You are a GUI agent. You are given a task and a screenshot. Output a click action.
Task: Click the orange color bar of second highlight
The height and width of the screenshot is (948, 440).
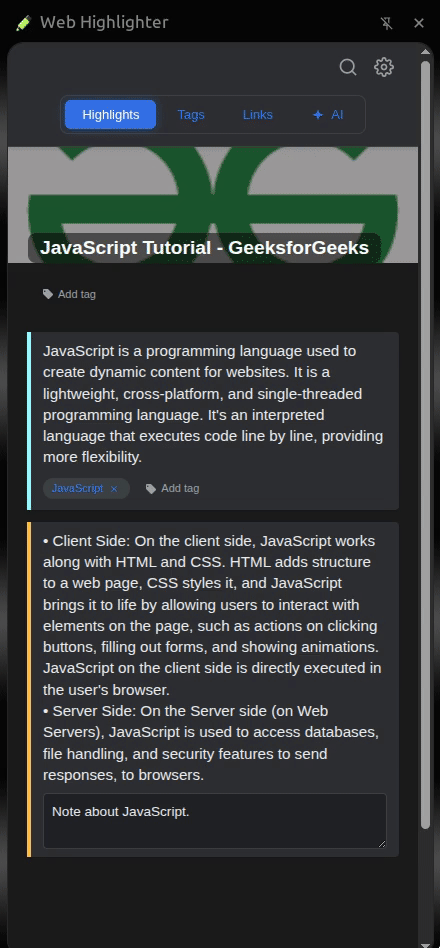(x=29, y=689)
